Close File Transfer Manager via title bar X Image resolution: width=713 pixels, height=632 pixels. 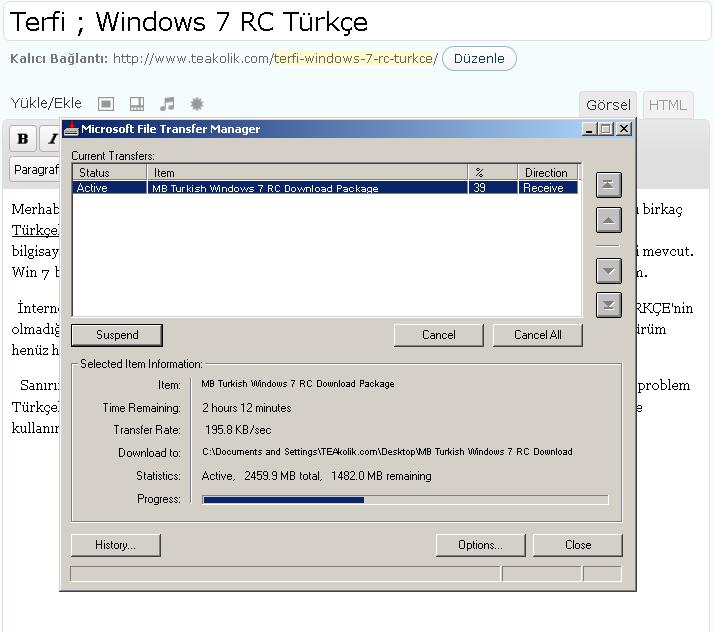[x=624, y=129]
